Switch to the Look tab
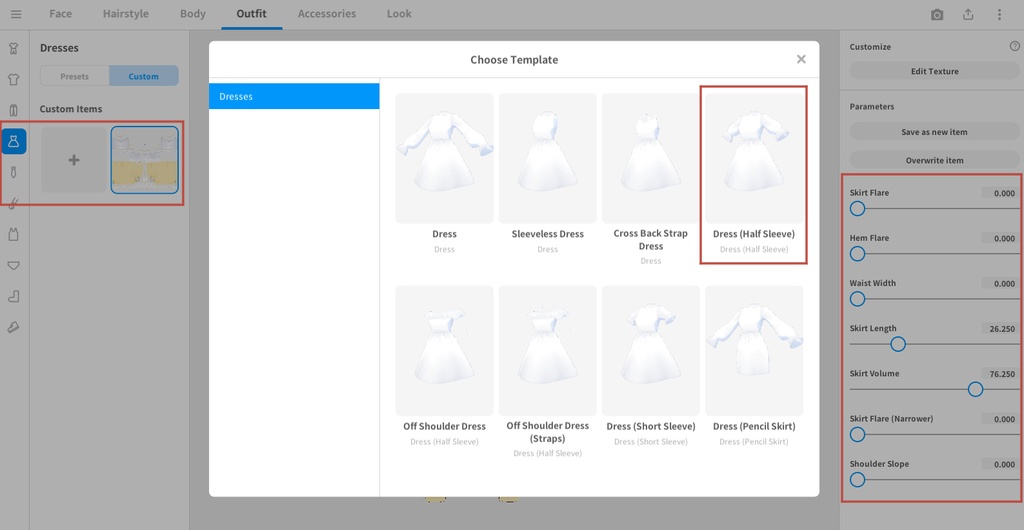Image resolution: width=1024 pixels, height=530 pixels. point(399,14)
